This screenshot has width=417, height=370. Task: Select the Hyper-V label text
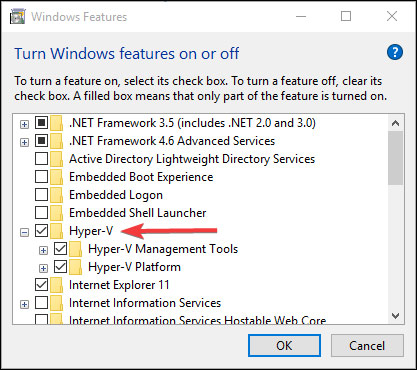click(x=91, y=231)
